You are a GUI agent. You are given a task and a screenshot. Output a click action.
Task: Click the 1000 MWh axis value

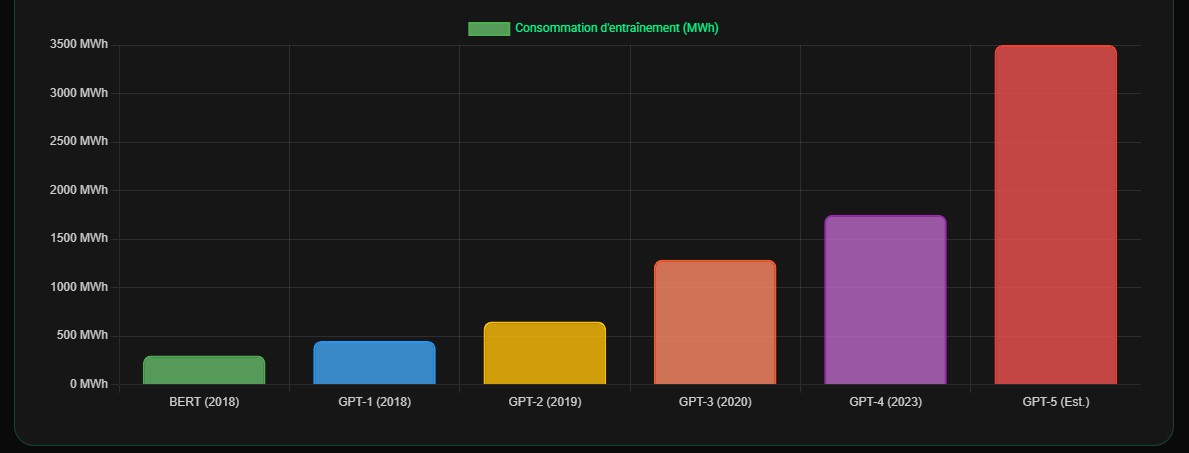pos(79,287)
